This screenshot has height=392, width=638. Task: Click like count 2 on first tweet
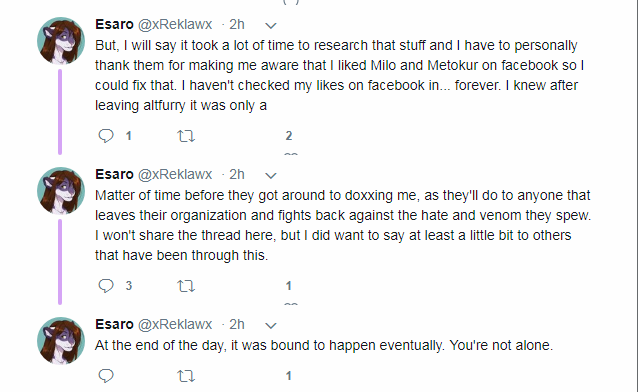288,136
